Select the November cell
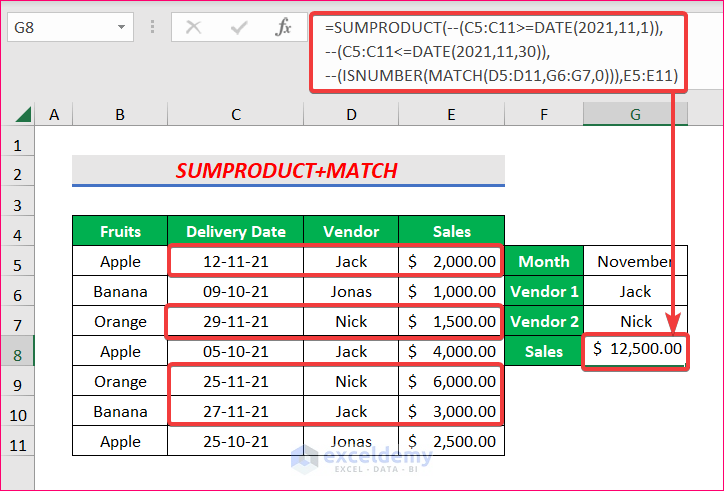 [636, 261]
